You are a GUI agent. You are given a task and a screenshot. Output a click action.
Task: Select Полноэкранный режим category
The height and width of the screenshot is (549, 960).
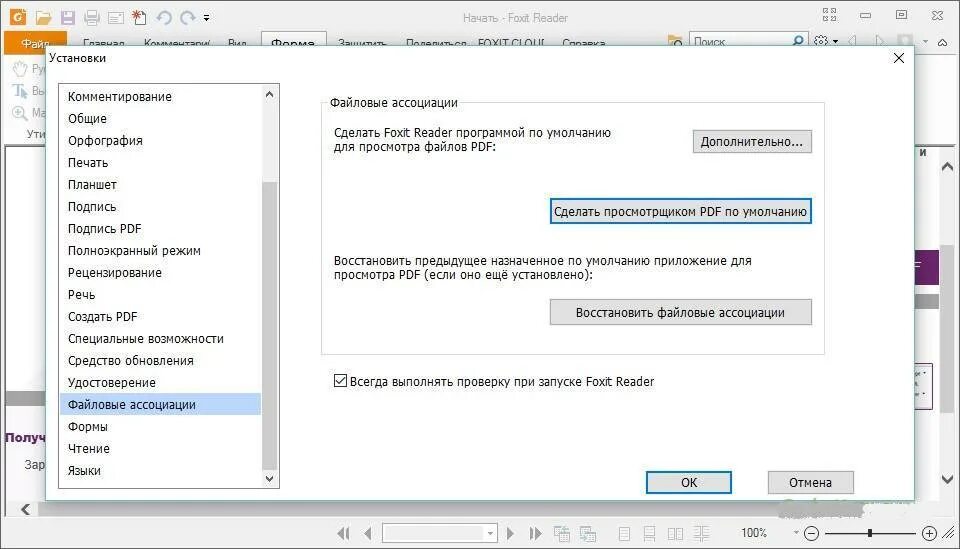(160, 251)
